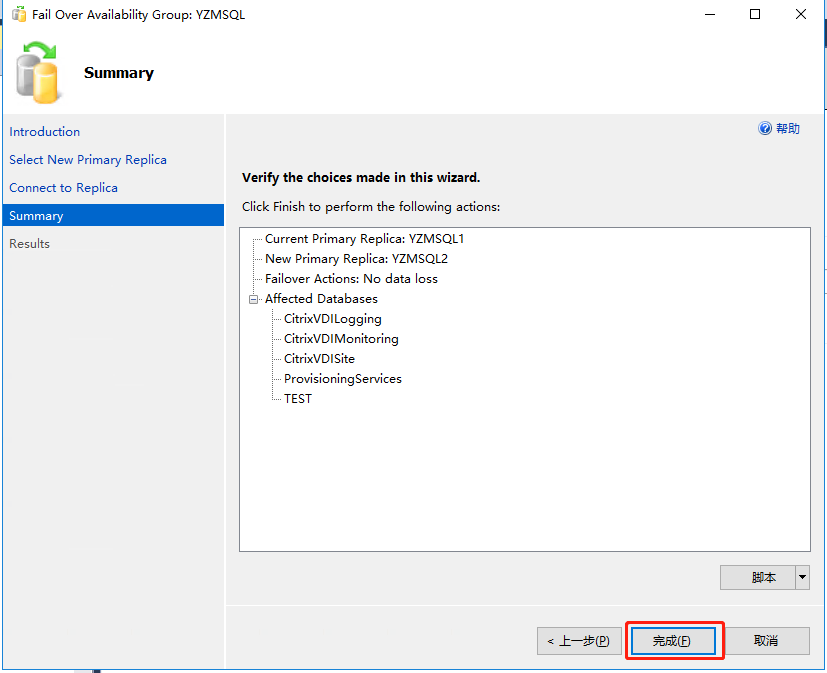Collapse the Affected Databases tree node
The width and height of the screenshot is (827, 673).
(254, 299)
